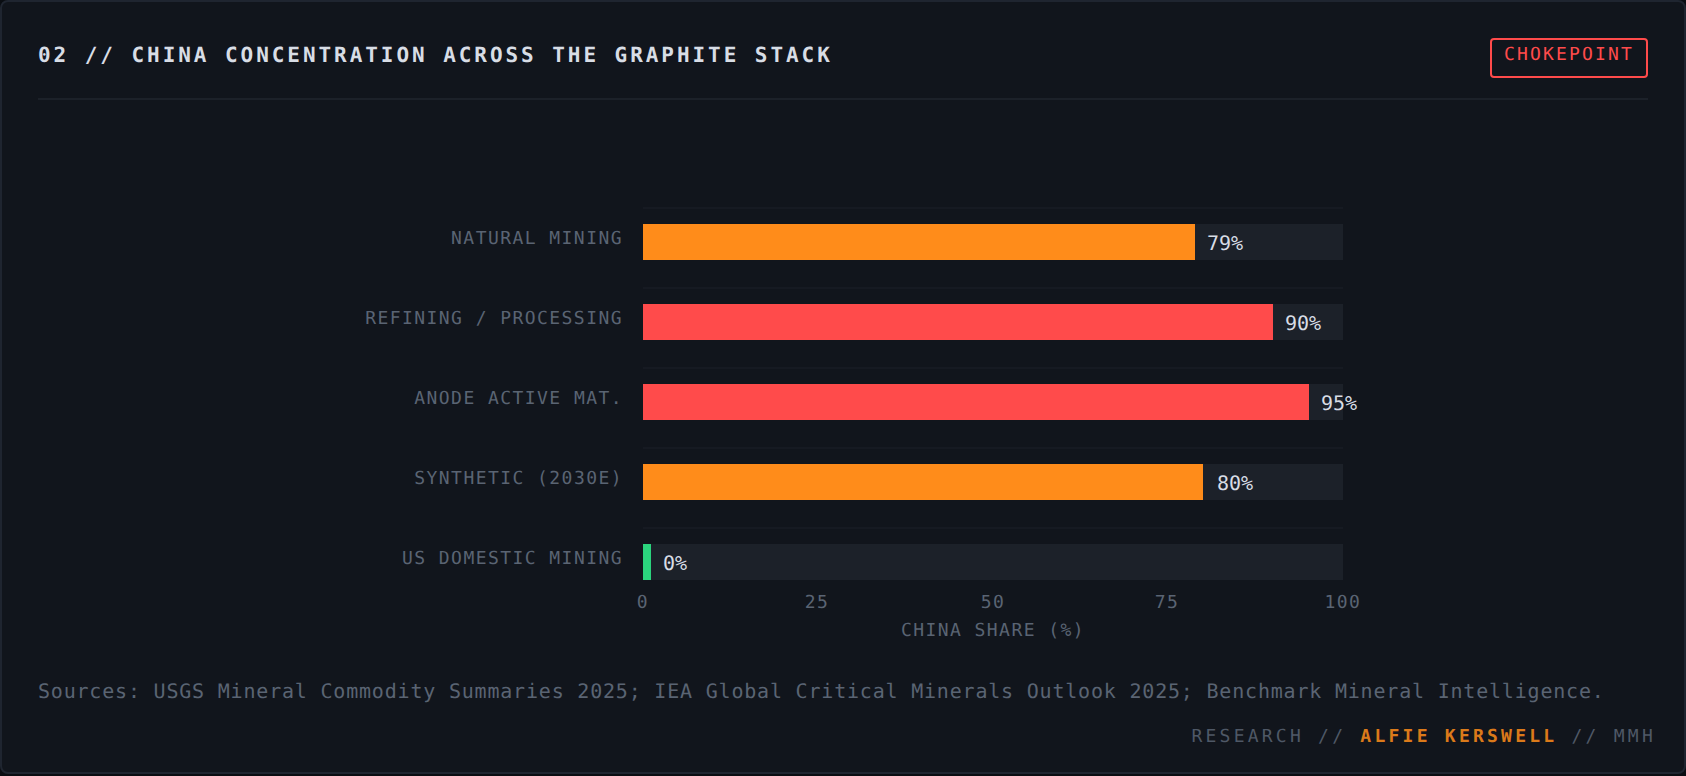Viewport: 1686px width, 776px height.
Task: Click the 79% value label
Action: point(1225,243)
